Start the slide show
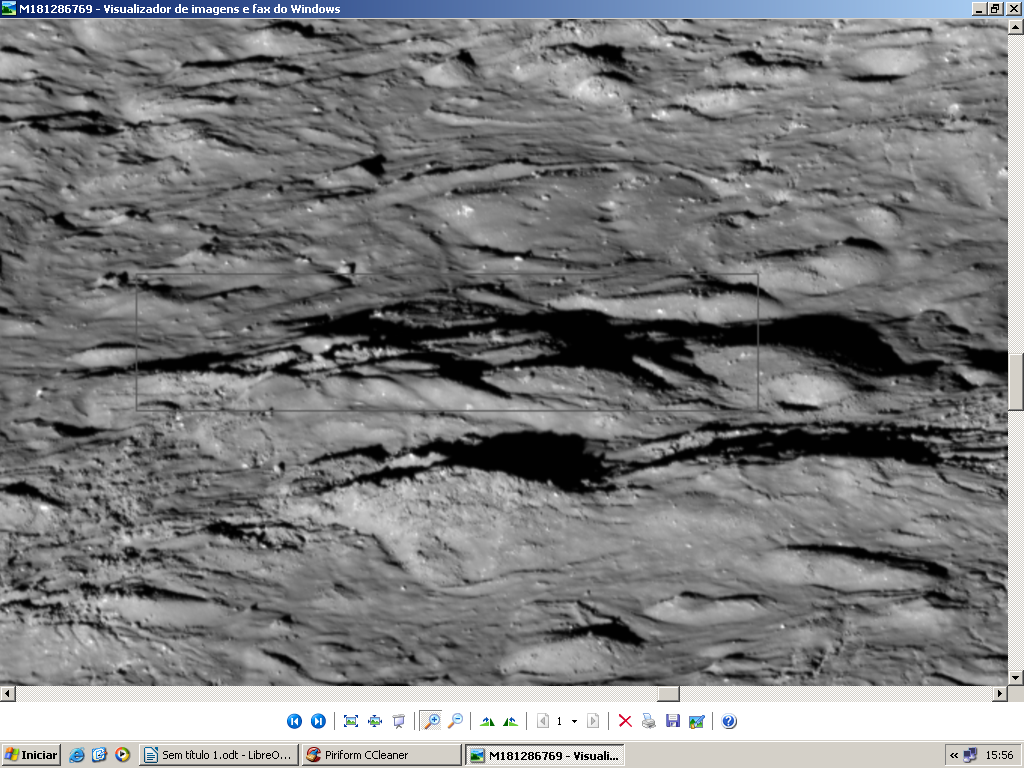1024x768 pixels. pyautogui.click(x=399, y=721)
